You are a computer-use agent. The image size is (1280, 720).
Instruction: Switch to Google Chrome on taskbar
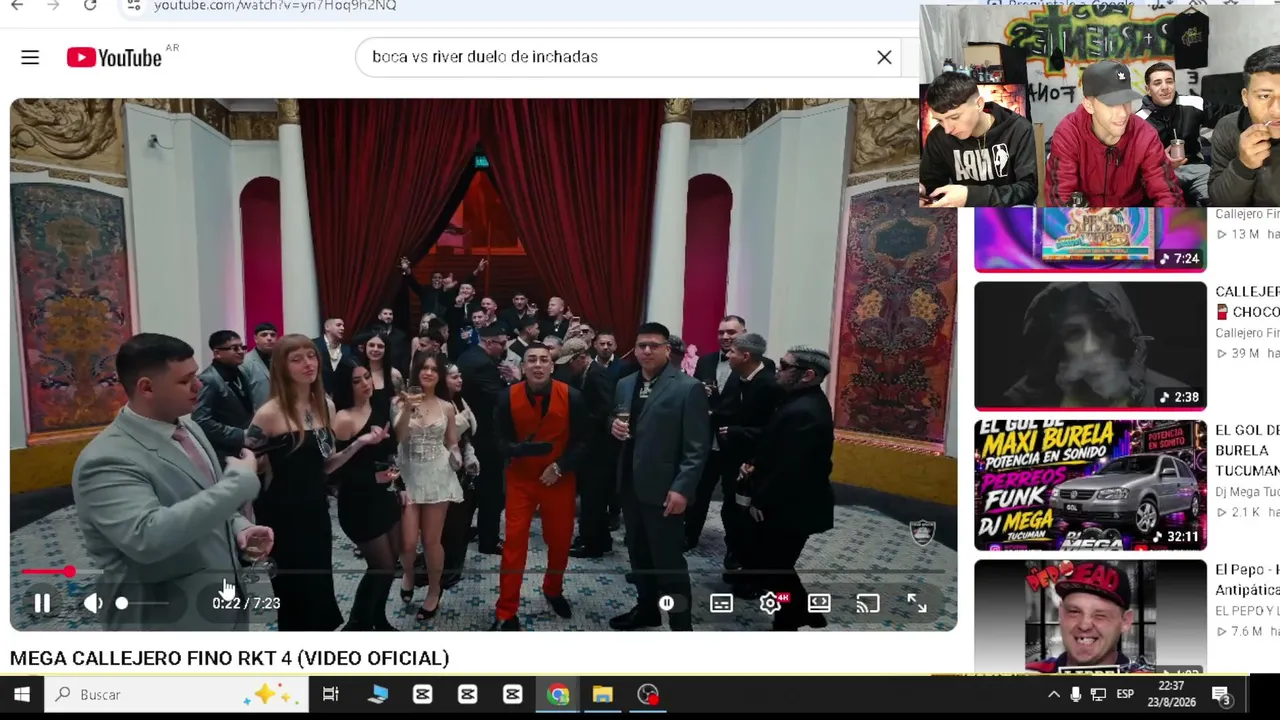pos(558,694)
